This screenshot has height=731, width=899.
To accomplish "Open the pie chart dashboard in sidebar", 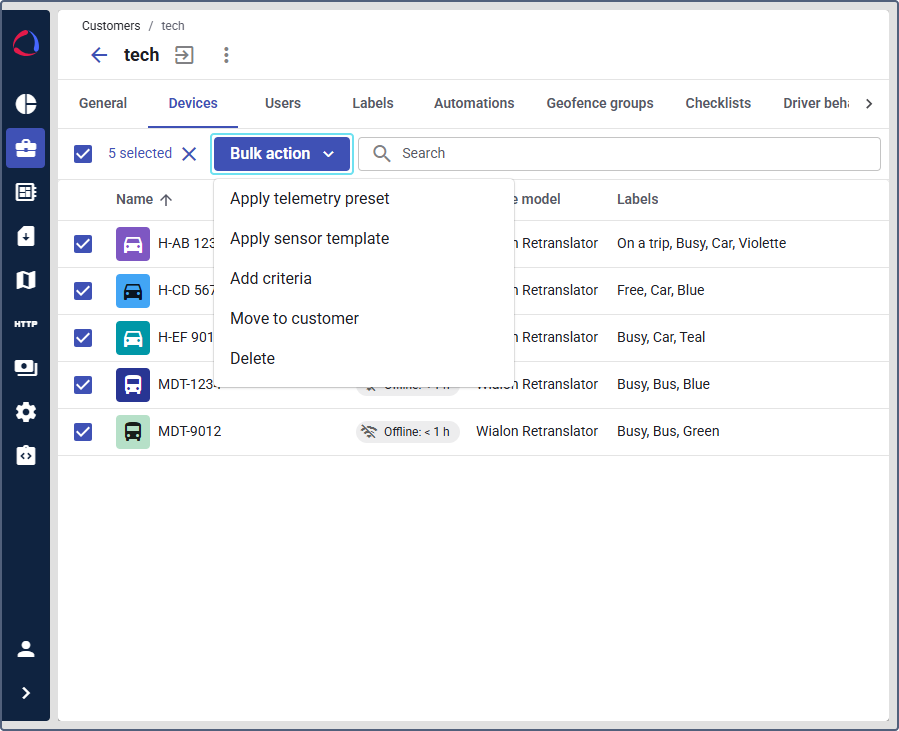I will click(x=26, y=104).
